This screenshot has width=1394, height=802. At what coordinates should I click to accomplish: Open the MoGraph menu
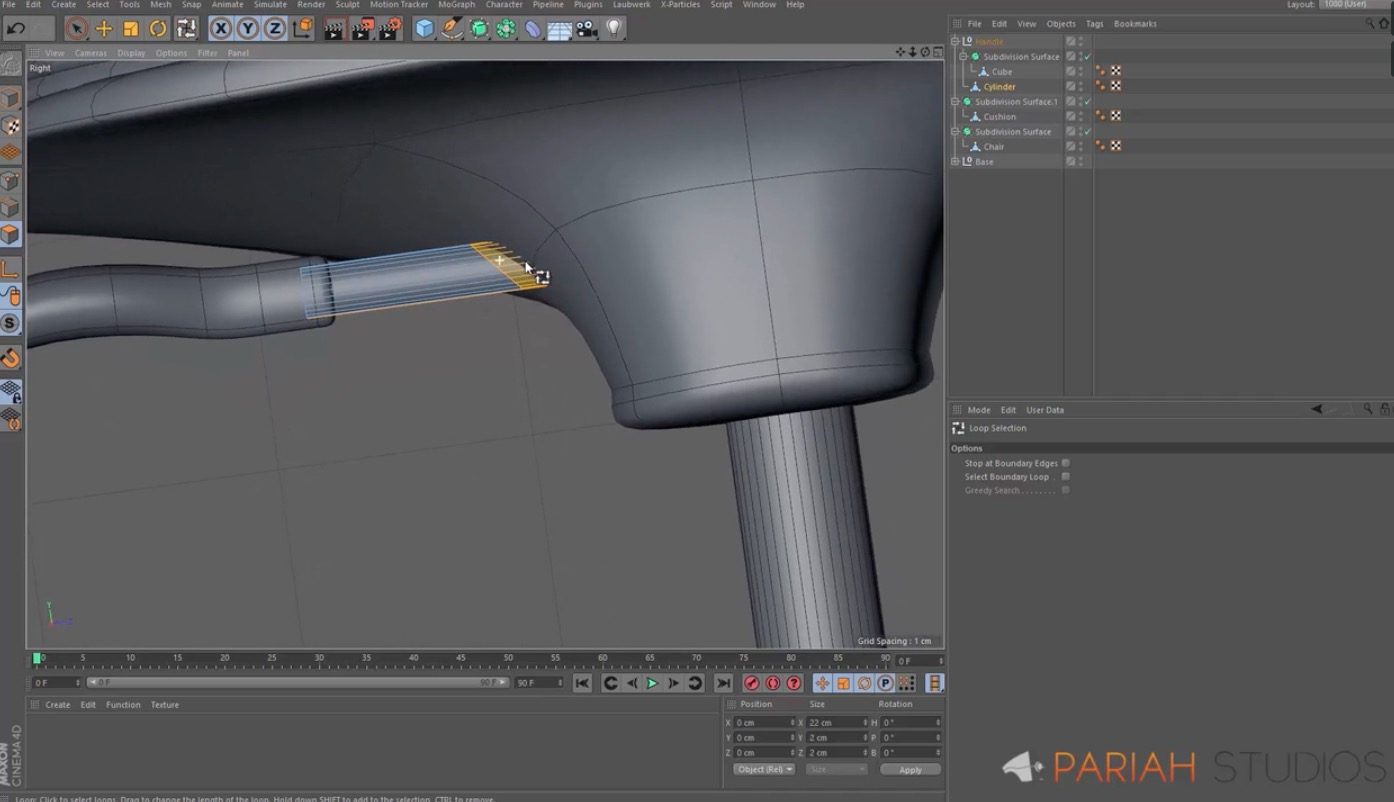pyautogui.click(x=457, y=5)
